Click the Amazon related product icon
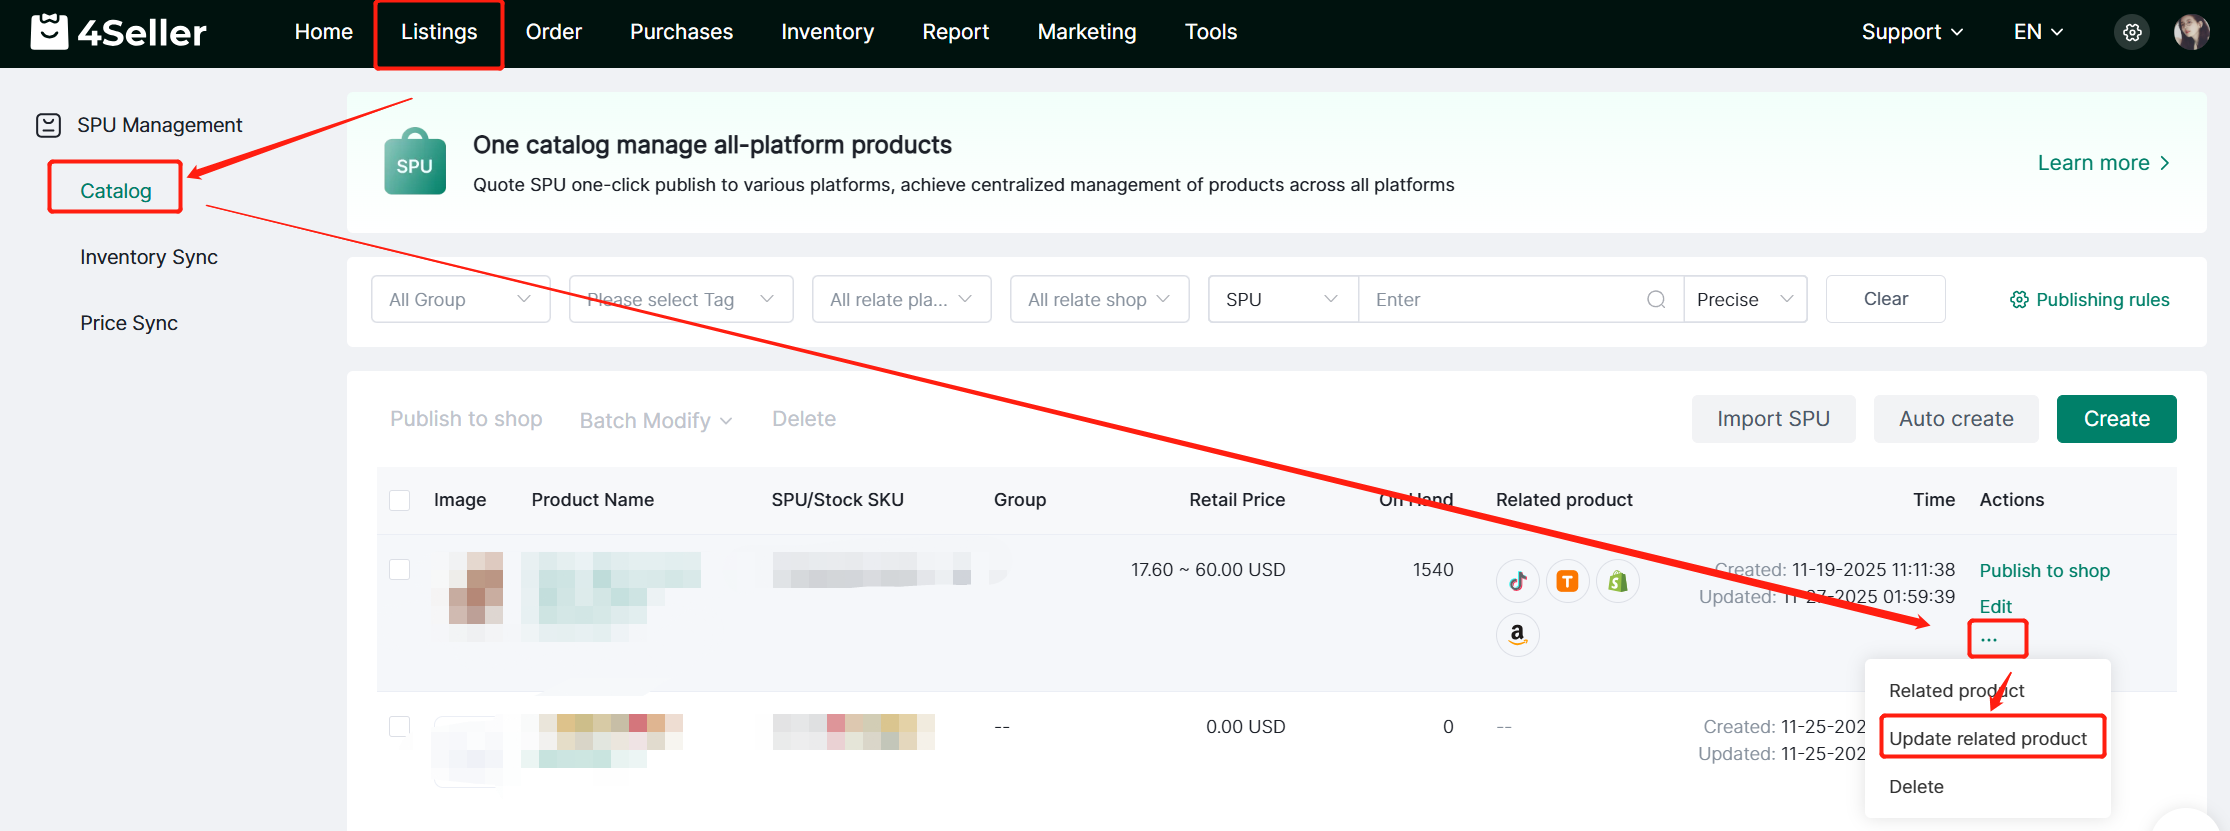Image resolution: width=2230 pixels, height=831 pixels. point(1517,634)
